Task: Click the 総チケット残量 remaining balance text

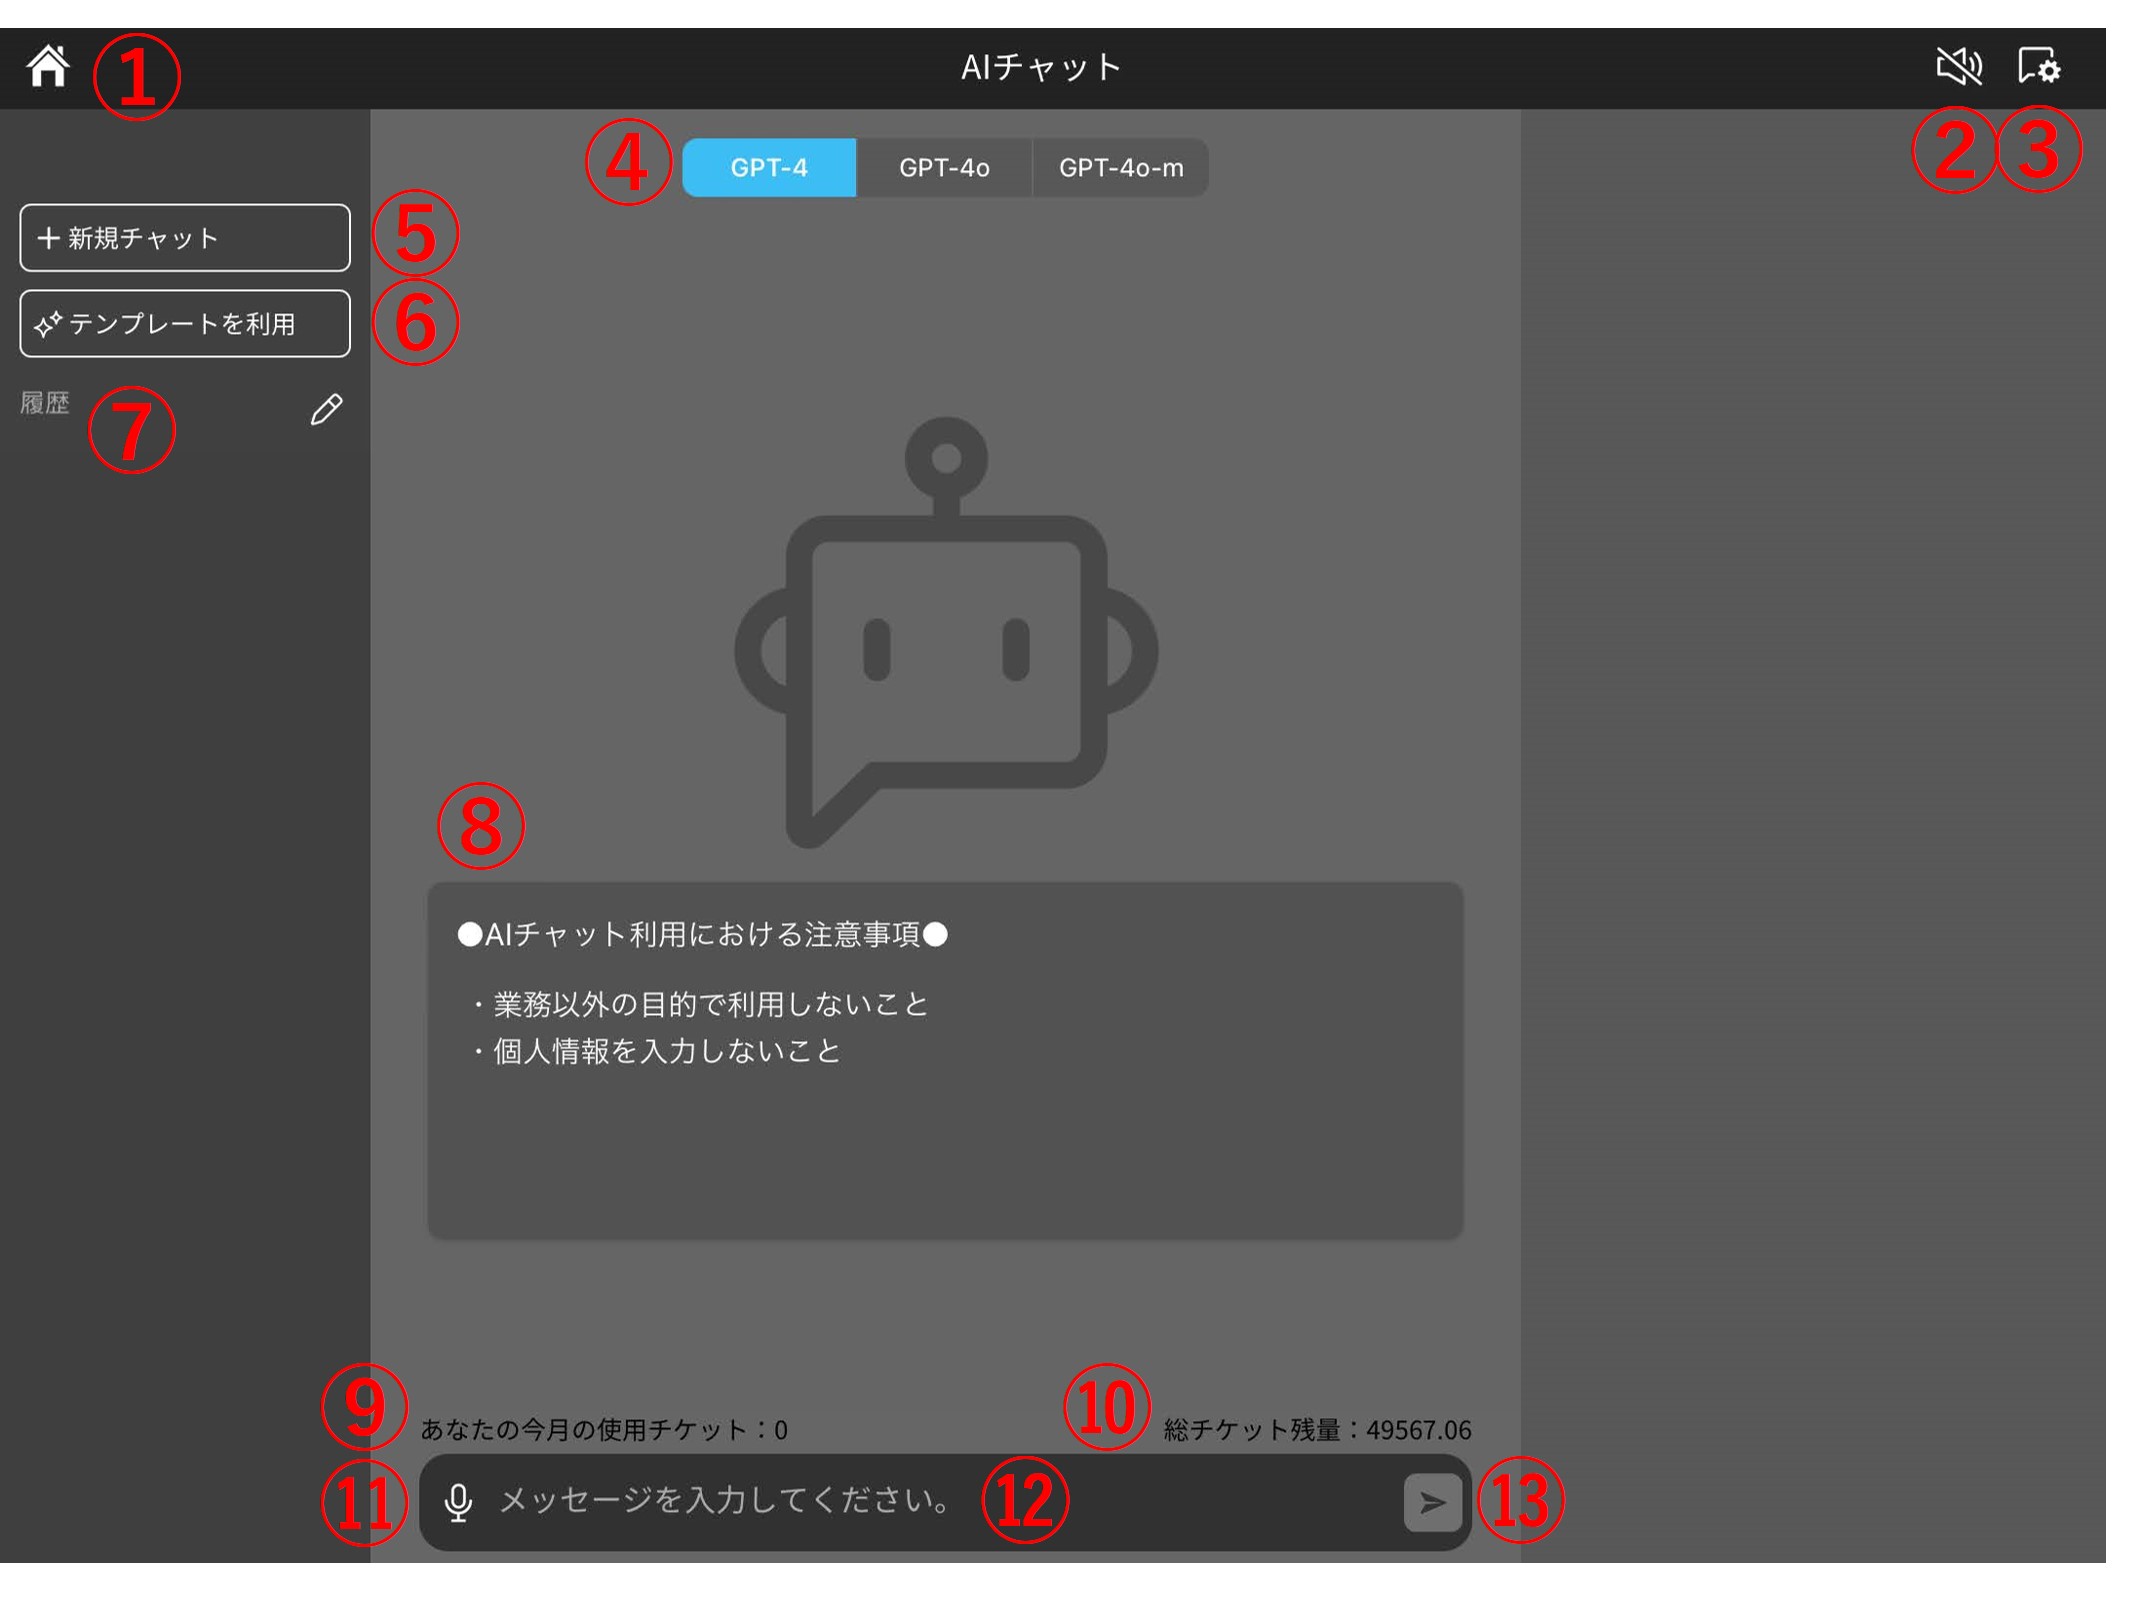Action: pos(1316,1430)
